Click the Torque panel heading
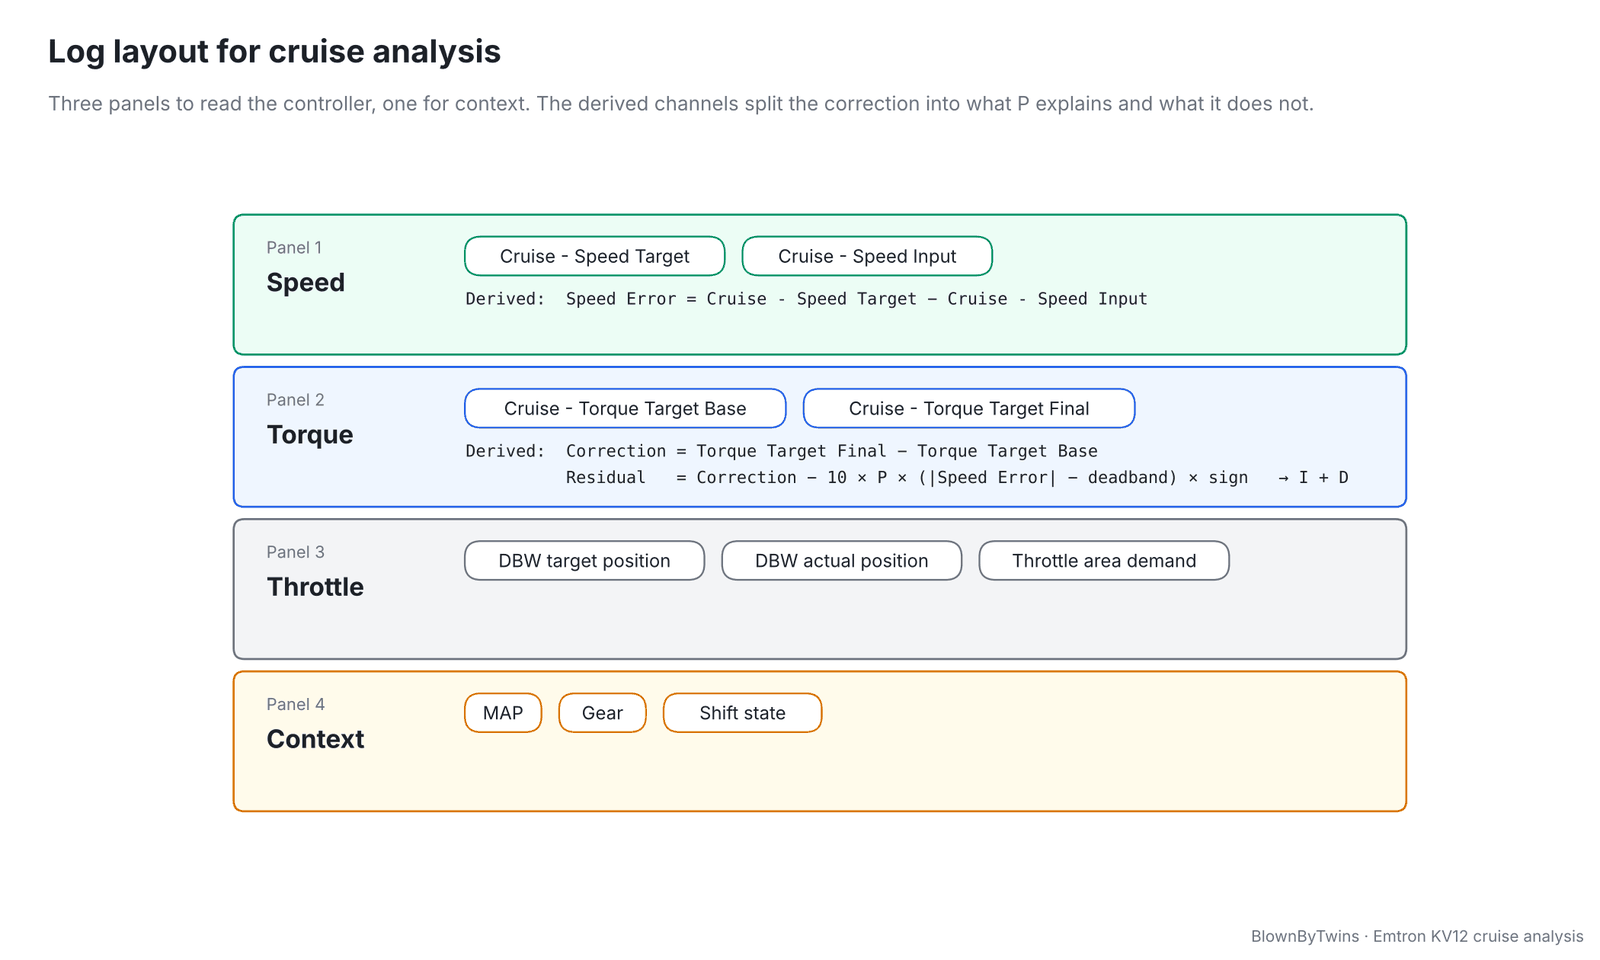This screenshot has height=960, width=1600. [x=310, y=435]
